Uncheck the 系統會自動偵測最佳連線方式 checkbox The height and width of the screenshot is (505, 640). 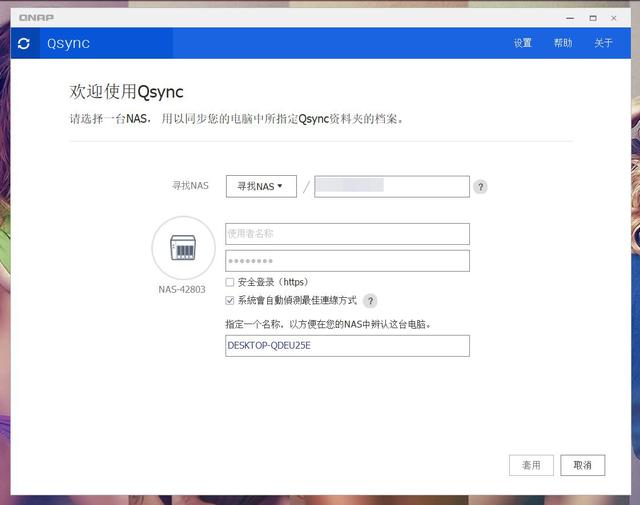[x=230, y=301]
